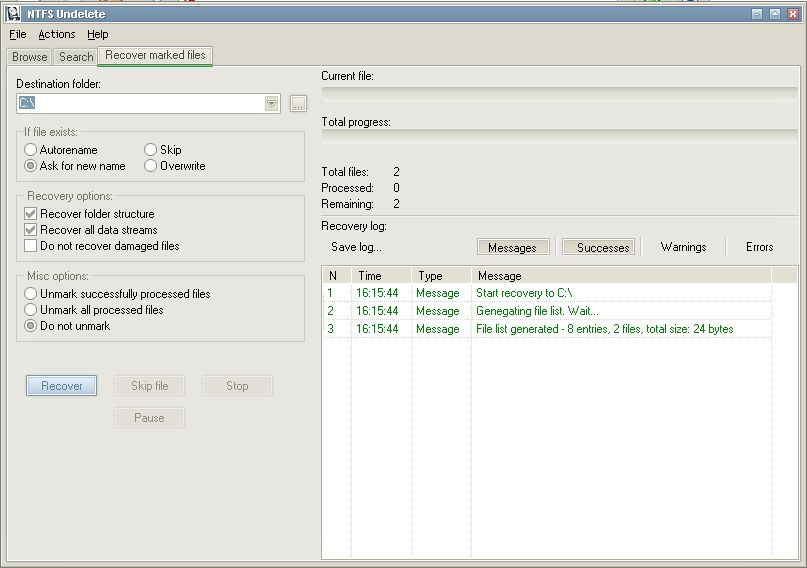Open the Help menu

click(x=97, y=34)
